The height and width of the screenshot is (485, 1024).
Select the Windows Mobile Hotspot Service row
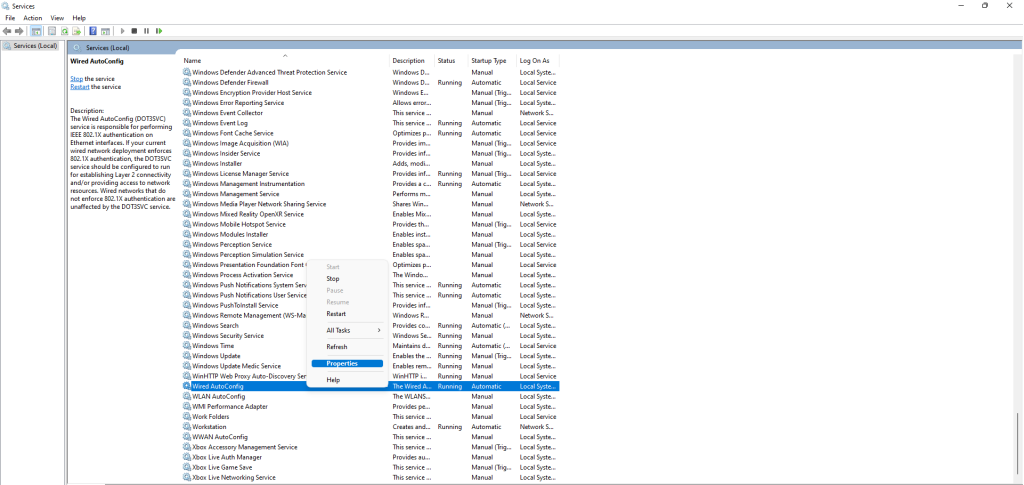click(x=370, y=225)
